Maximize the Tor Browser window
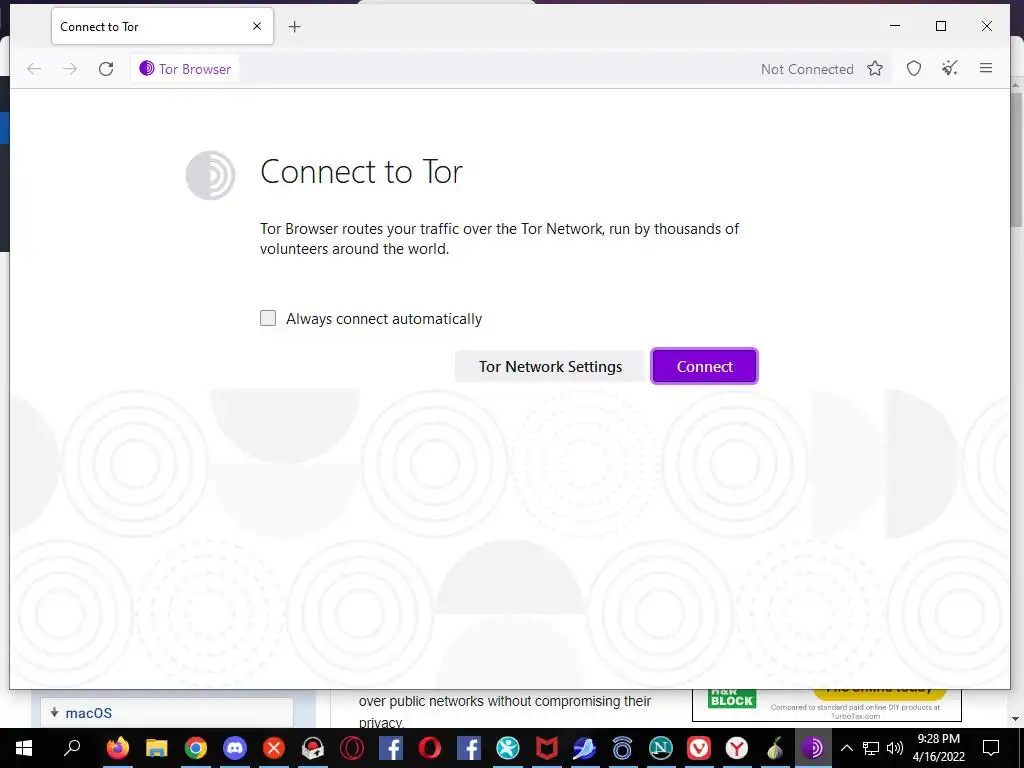The width and height of the screenshot is (1024, 768). pos(941,26)
